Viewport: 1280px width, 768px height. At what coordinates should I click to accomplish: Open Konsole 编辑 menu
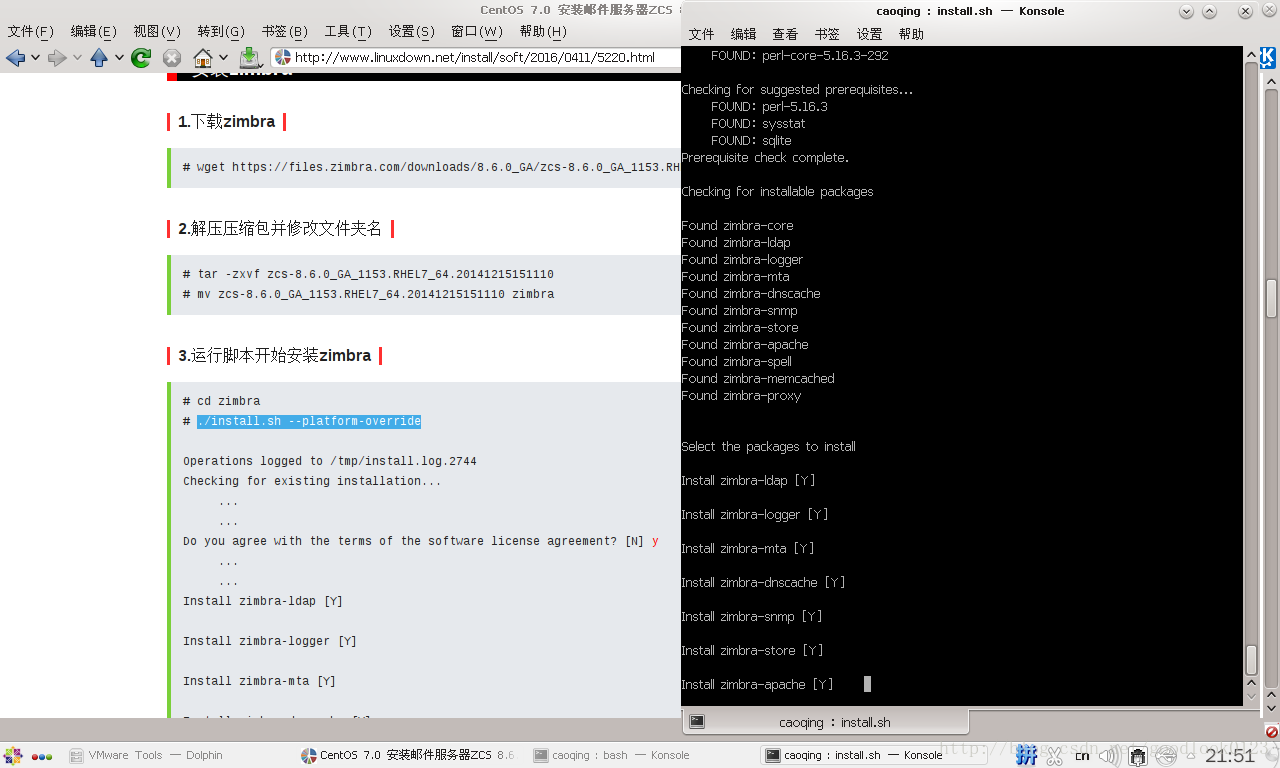pos(744,34)
